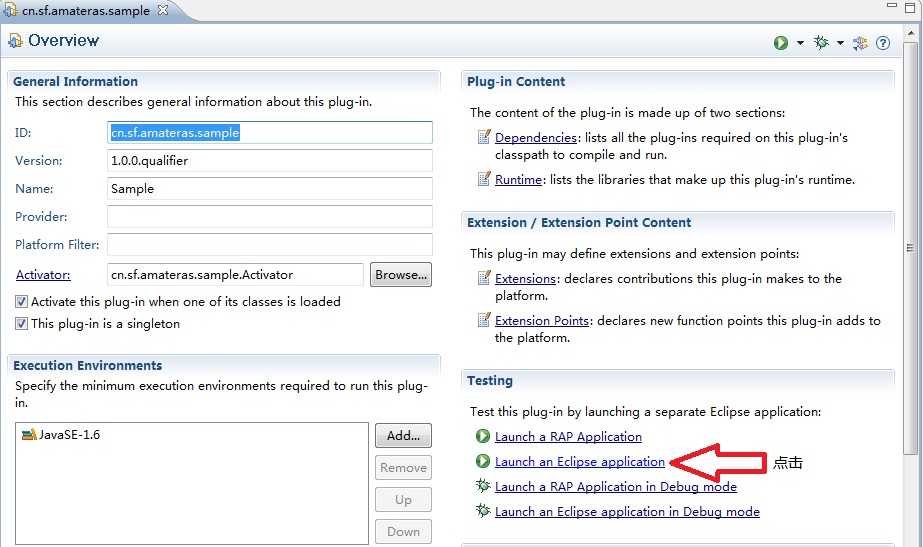This screenshot has width=923, height=547.
Task: Focus the empty Platform Filter field
Action: point(270,244)
